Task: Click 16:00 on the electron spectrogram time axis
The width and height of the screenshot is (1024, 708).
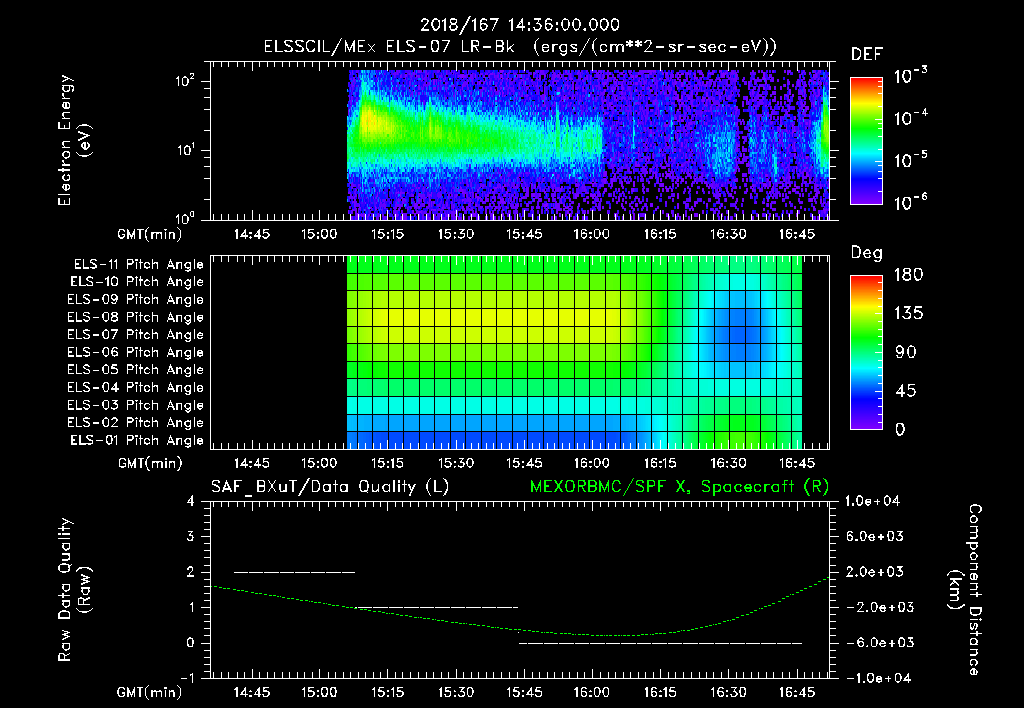Action: click(592, 234)
